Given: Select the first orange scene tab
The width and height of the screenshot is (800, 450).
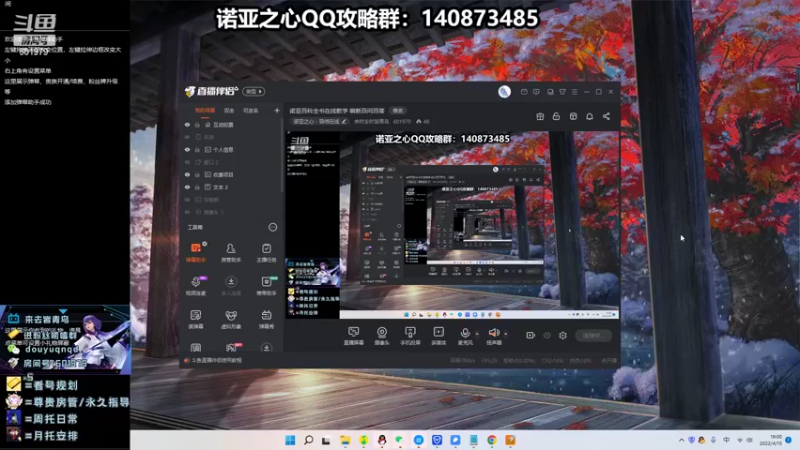Looking at the screenshot, I should pyautogui.click(x=205, y=110).
